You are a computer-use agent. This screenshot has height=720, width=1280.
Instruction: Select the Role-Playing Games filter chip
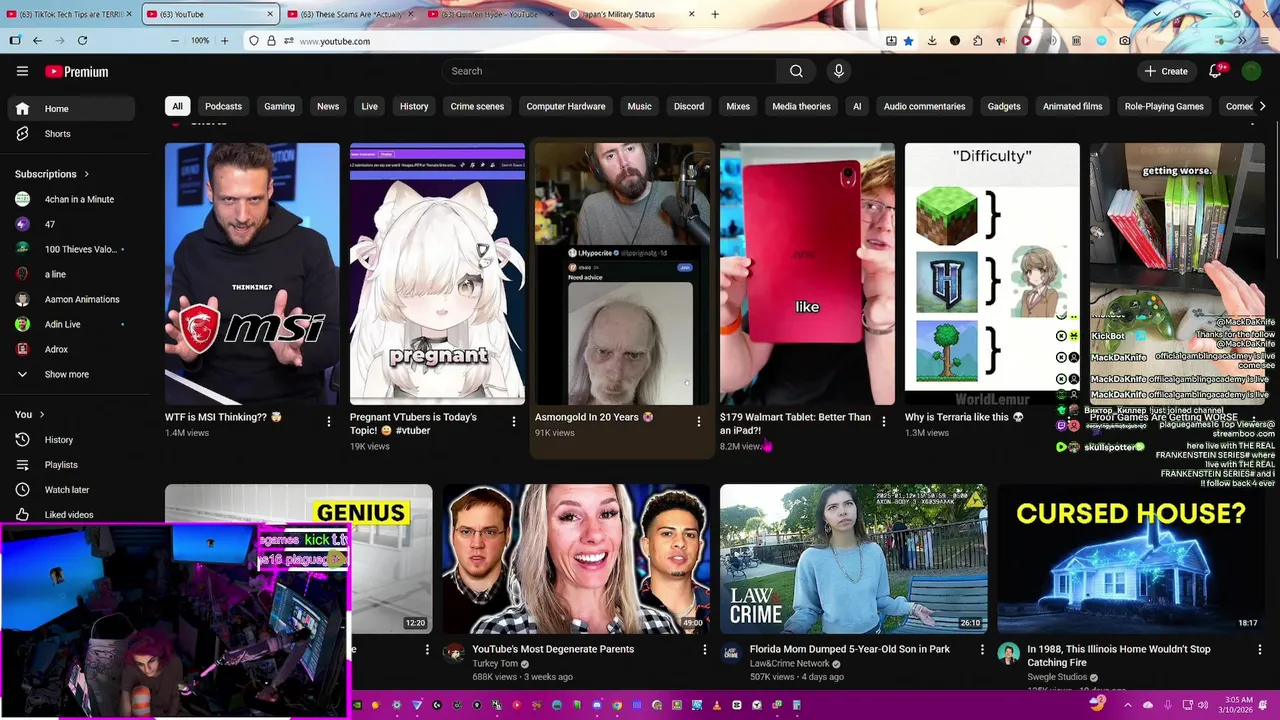click(1164, 106)
